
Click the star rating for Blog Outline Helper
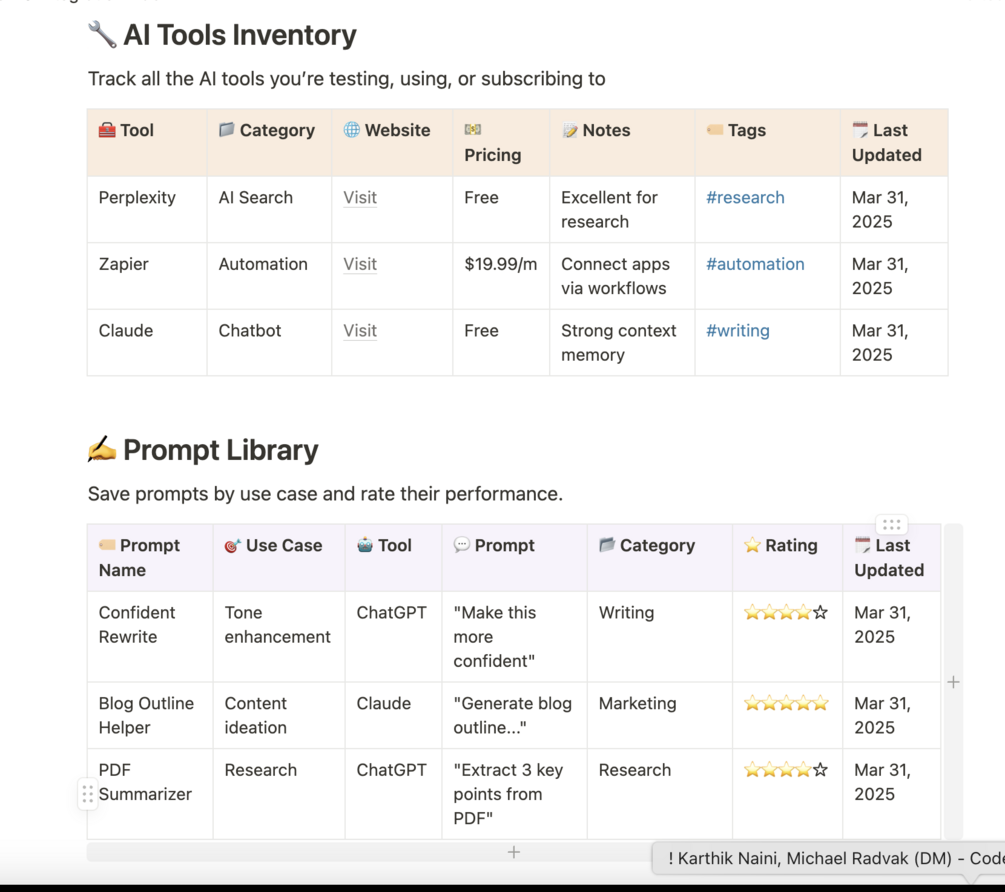pyautogui.click(x=786, y=703)
